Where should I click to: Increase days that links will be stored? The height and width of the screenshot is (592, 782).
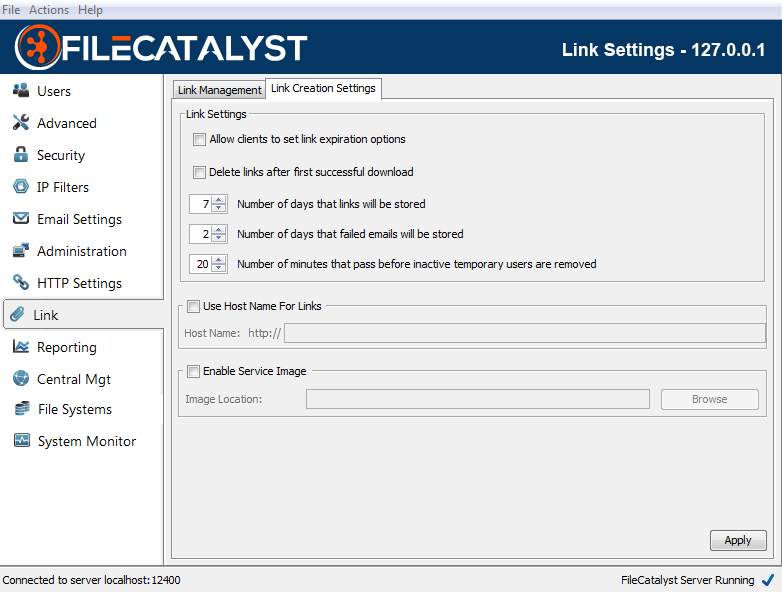coord(218,200)
